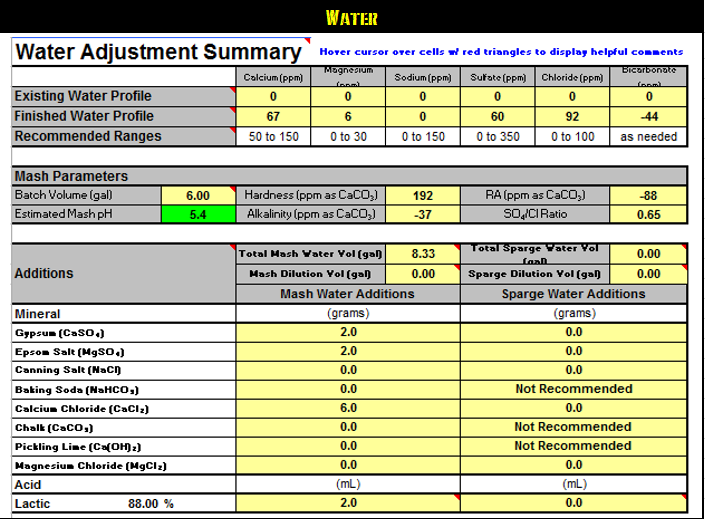Screen dimensions: 705x519
Task: Select Canning Salt sparge water addition cell
Action: (x=573, y=370)
